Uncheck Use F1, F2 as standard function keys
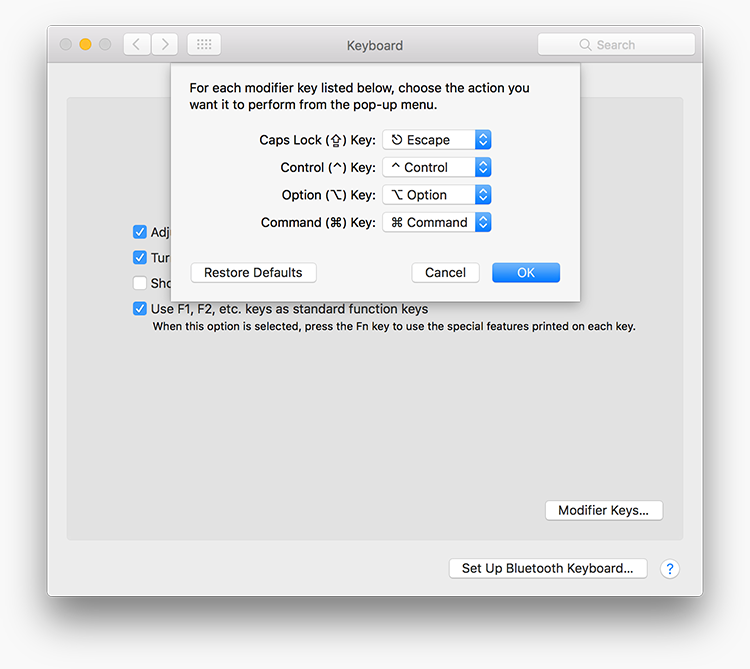The image size is (750, 669). [140, 309]
